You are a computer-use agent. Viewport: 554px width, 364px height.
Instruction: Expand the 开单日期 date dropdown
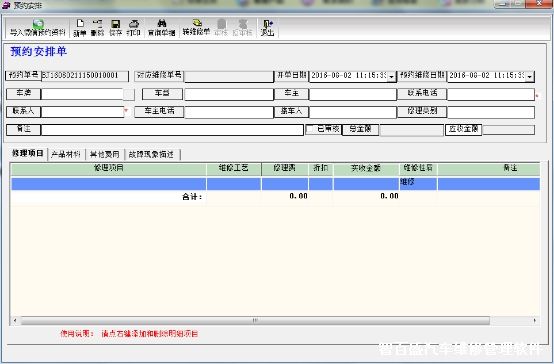(391, 76)
